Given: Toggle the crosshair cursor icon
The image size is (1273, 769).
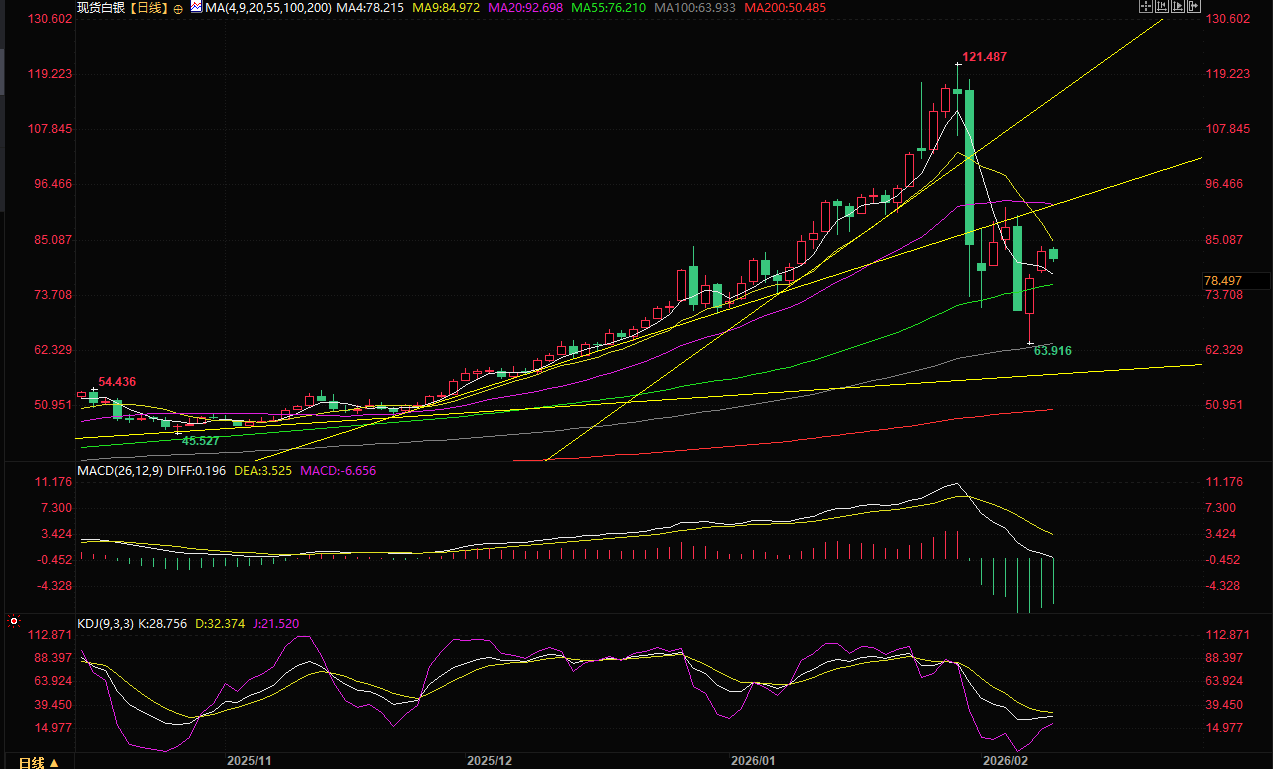Looking at the screenshot, I should [x=1146, y=6].
